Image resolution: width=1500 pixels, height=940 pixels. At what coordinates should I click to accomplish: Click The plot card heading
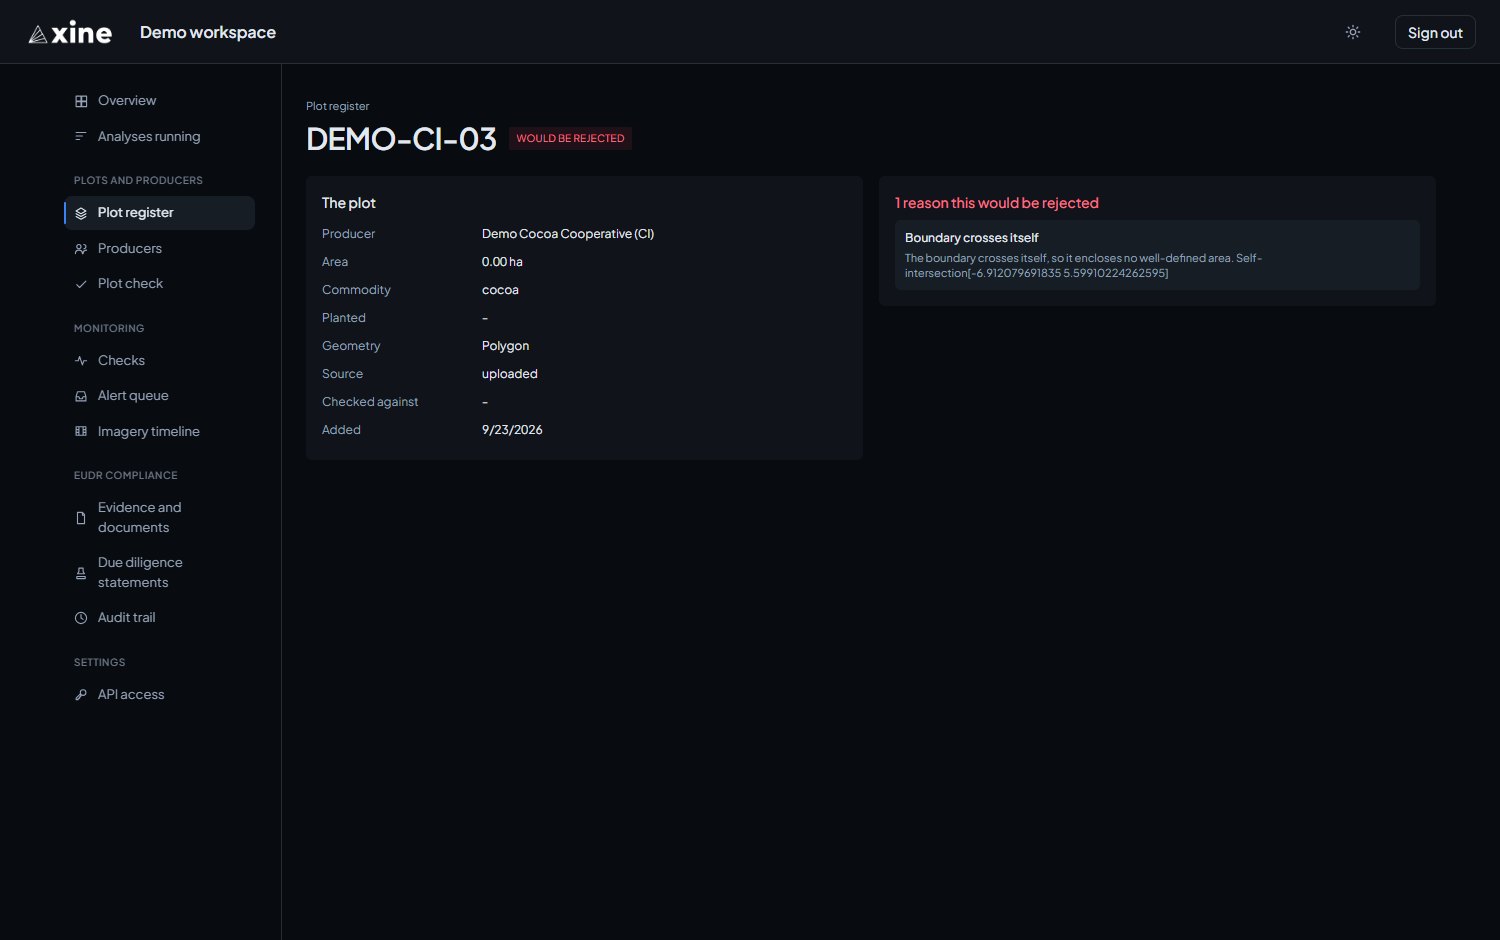point(349,203)
